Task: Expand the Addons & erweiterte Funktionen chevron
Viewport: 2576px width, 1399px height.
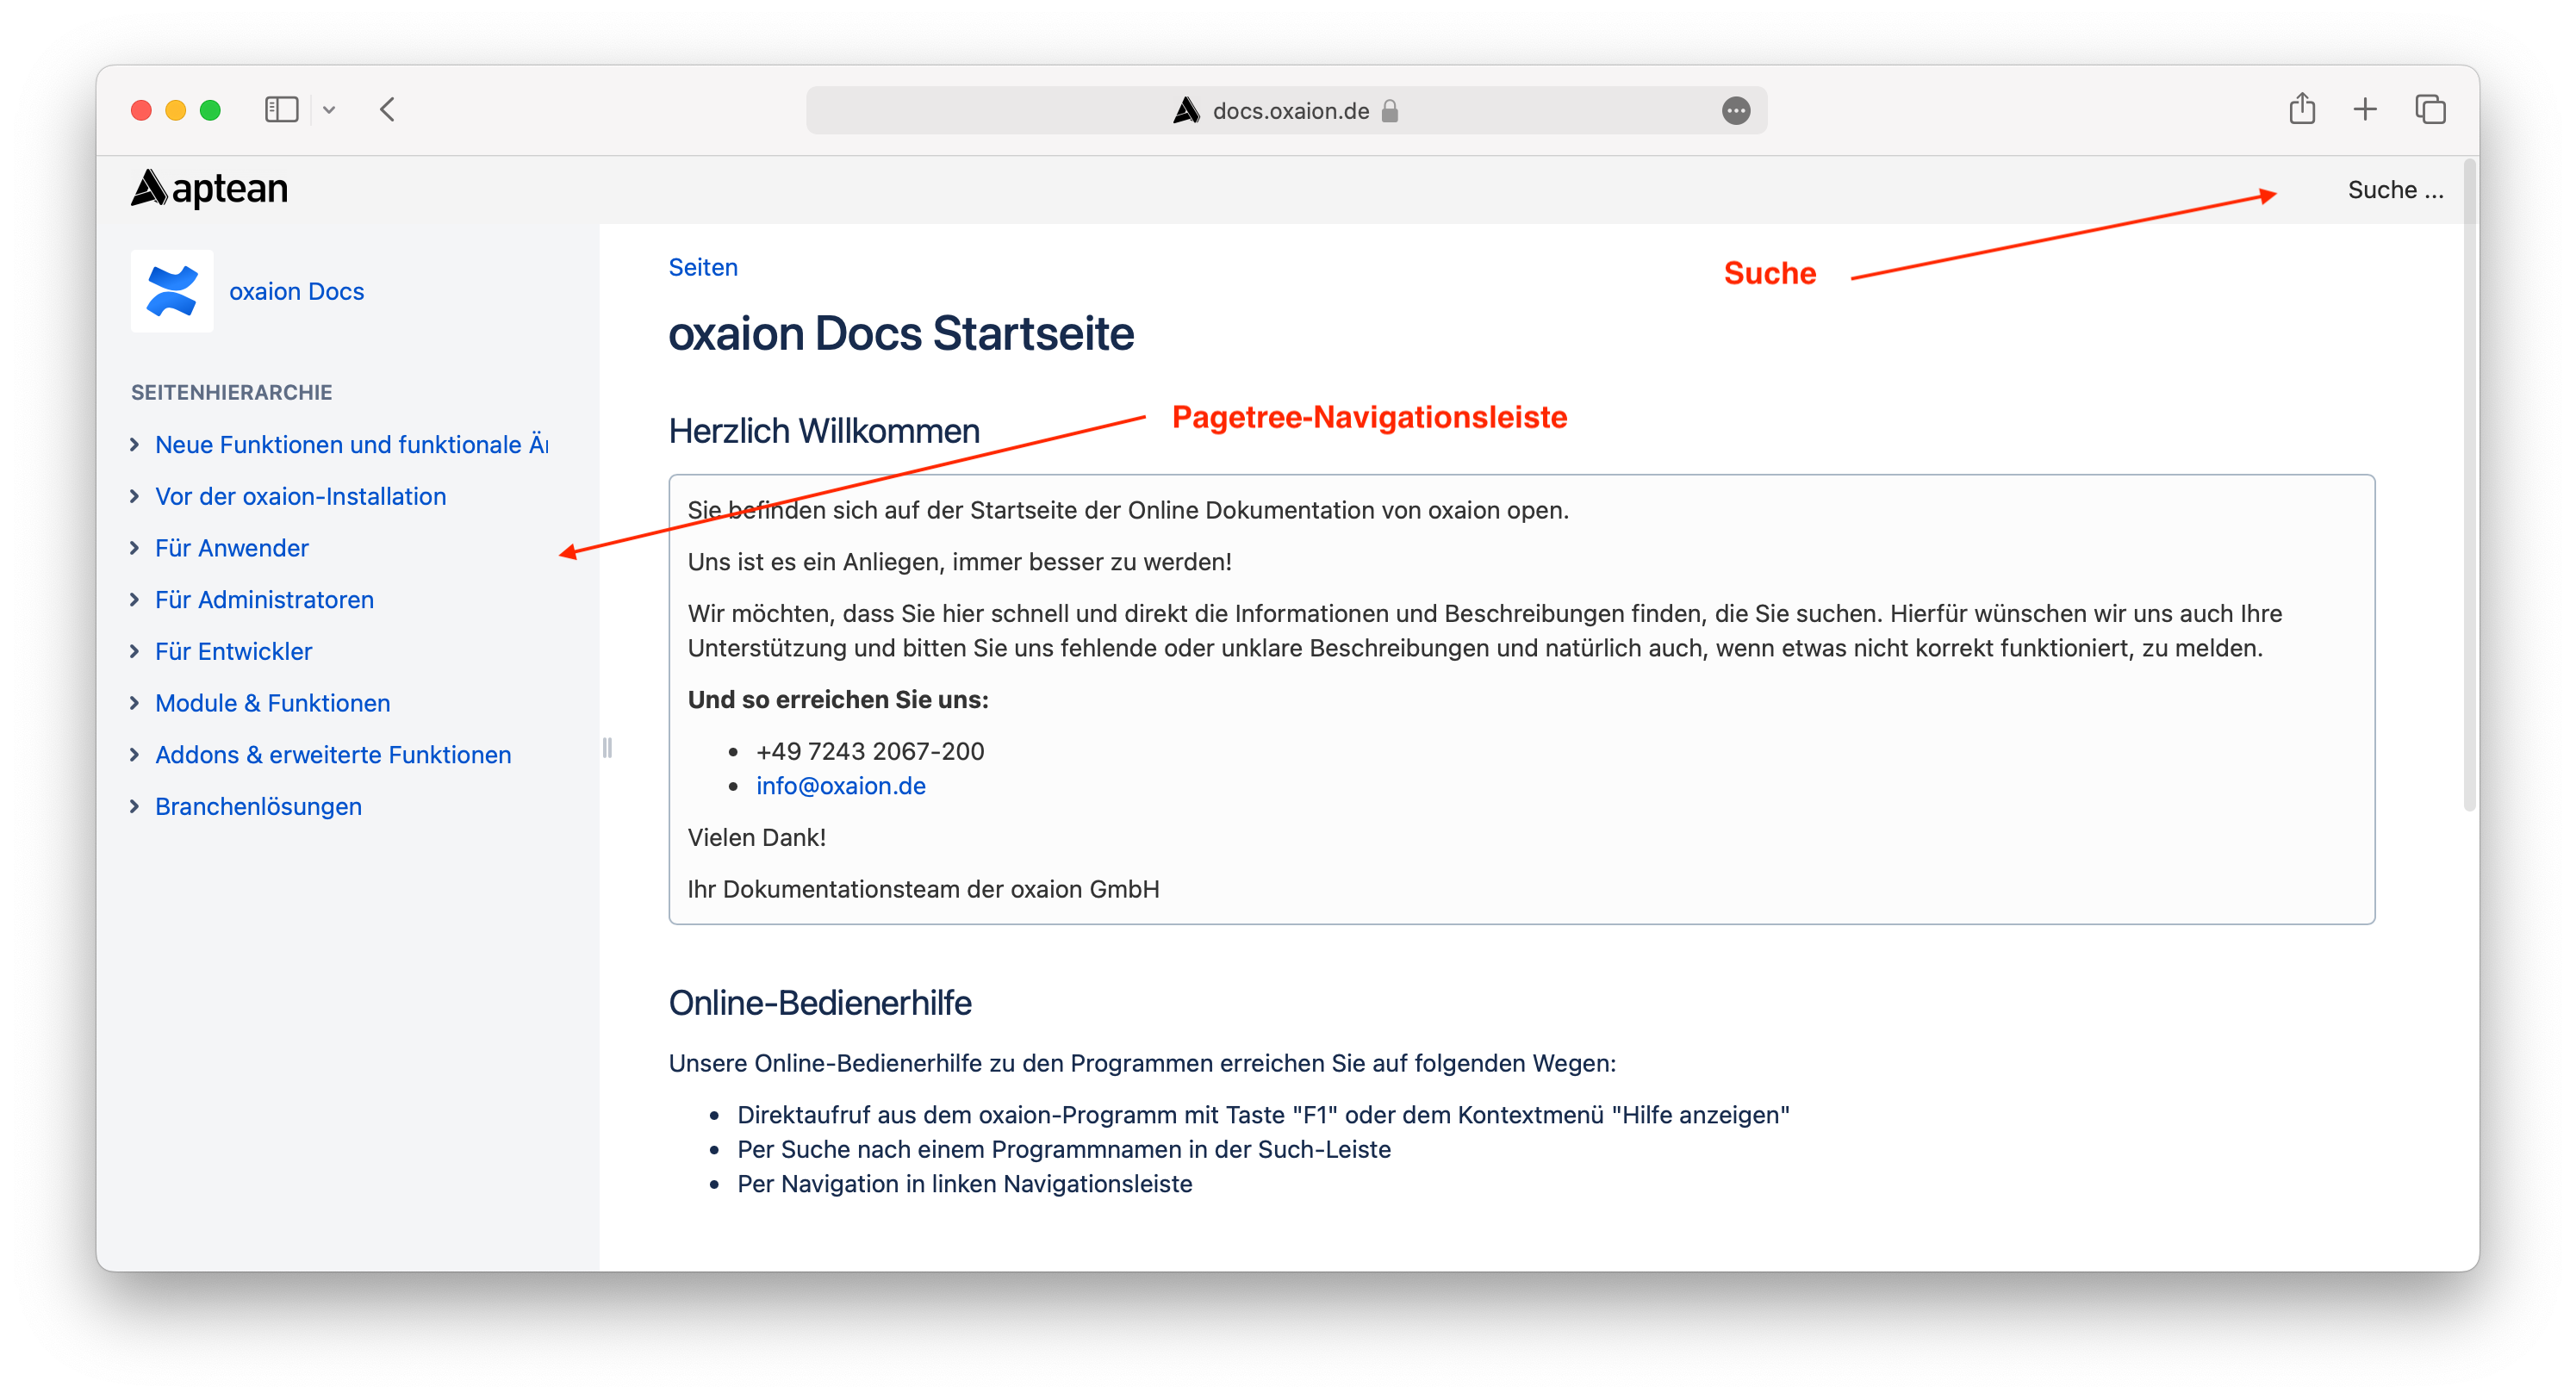Action: (135, 754)
